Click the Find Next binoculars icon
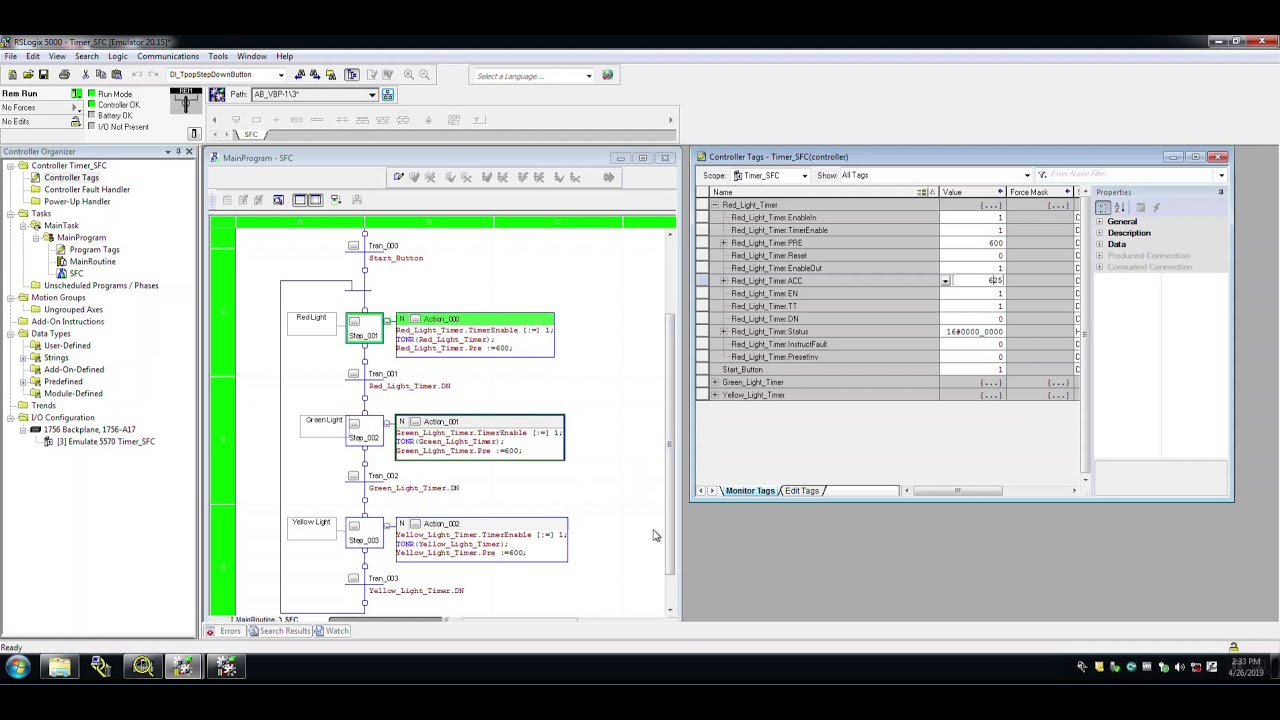Image resolution: width=1280 pixels, height=720 pixels. click(x=315, y=75)
